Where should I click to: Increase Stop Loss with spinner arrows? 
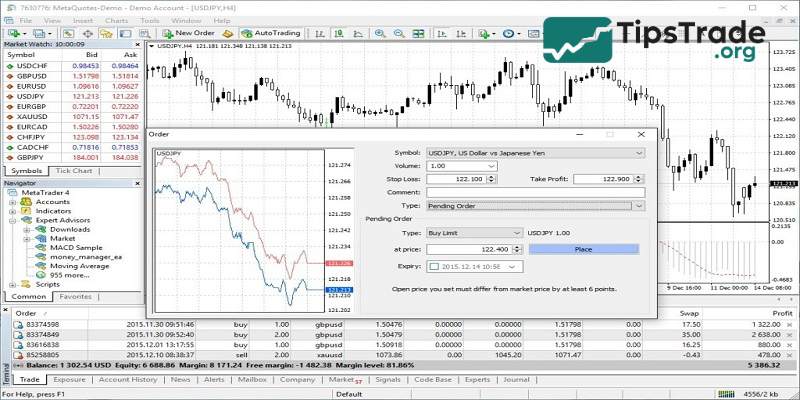490,176
